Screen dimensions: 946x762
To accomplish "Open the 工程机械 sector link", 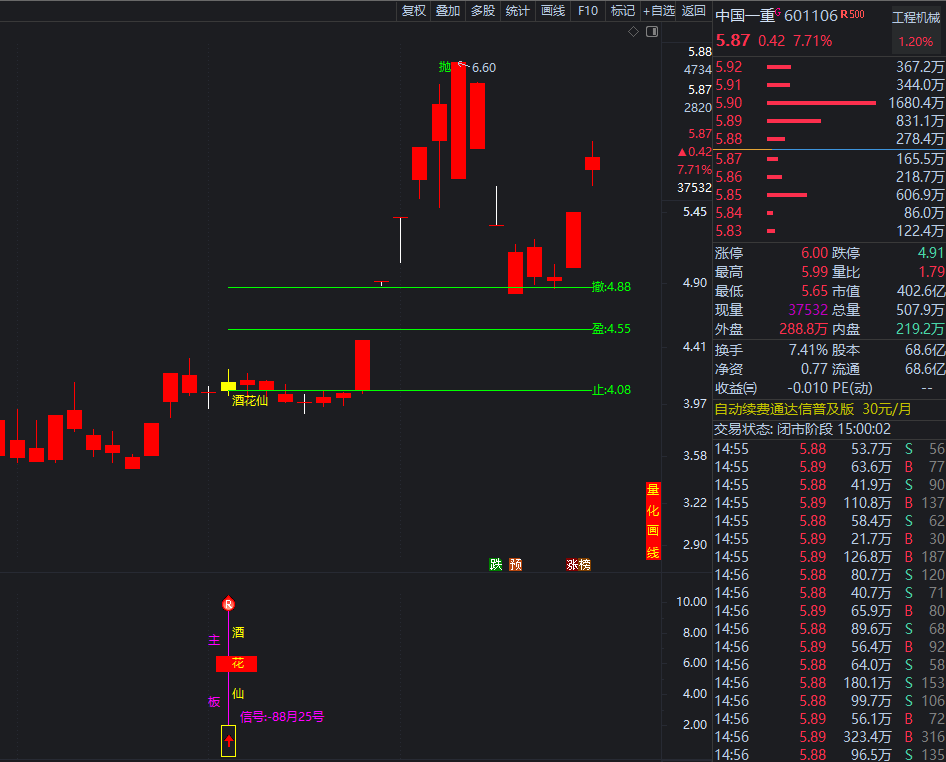I will 915,17.
